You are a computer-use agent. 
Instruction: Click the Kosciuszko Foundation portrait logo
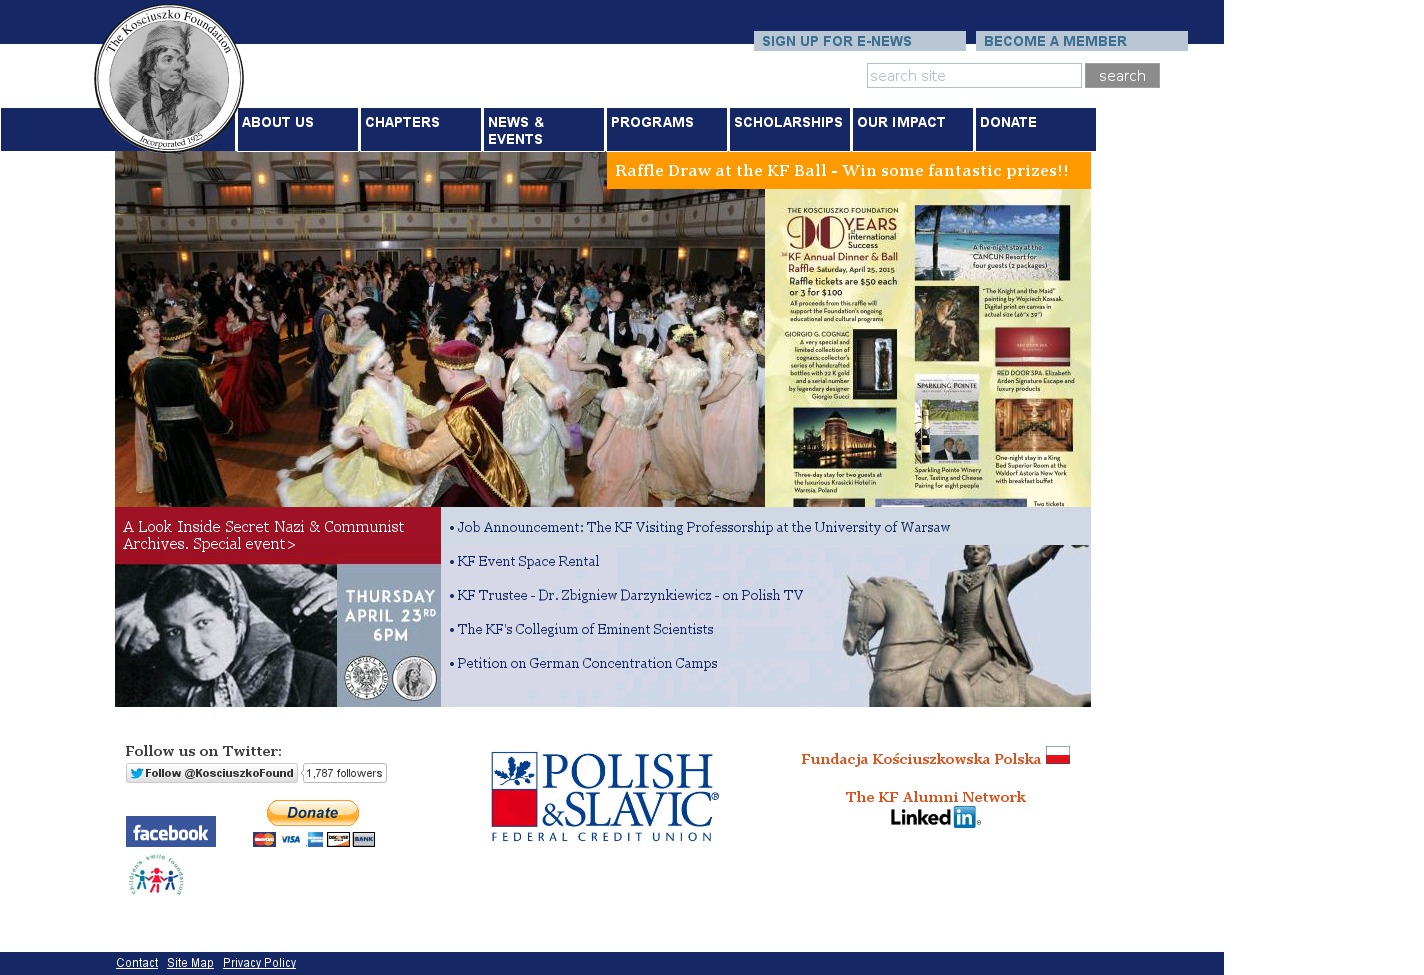tap(169, 78)
